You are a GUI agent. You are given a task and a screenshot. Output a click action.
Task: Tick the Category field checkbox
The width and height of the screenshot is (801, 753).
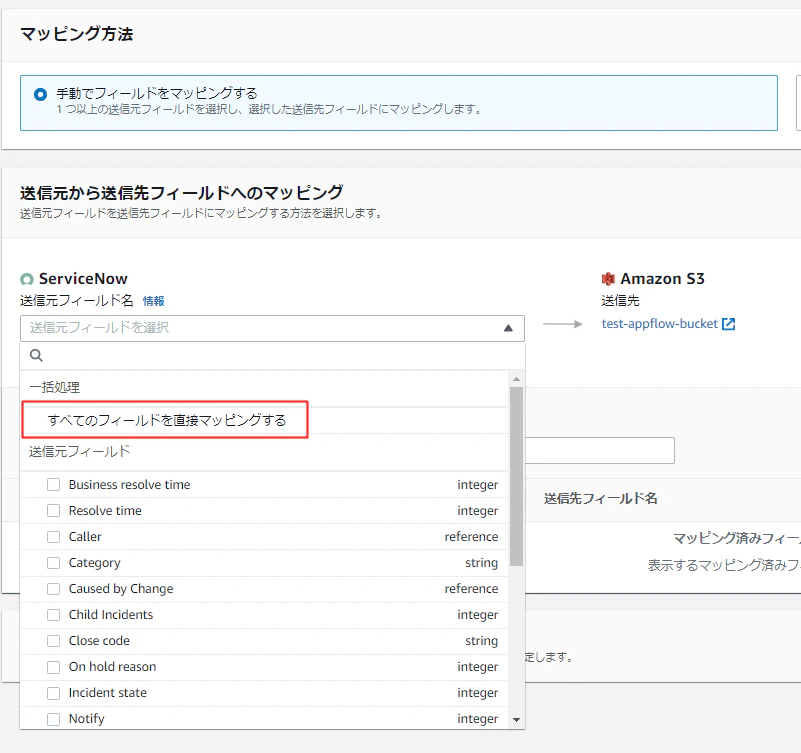[54, 562]
